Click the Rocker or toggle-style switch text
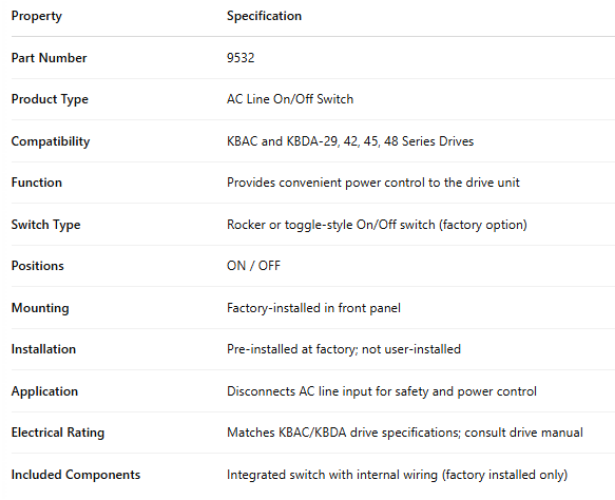This screenshot has width=615, height=500. tap(376, 225)
